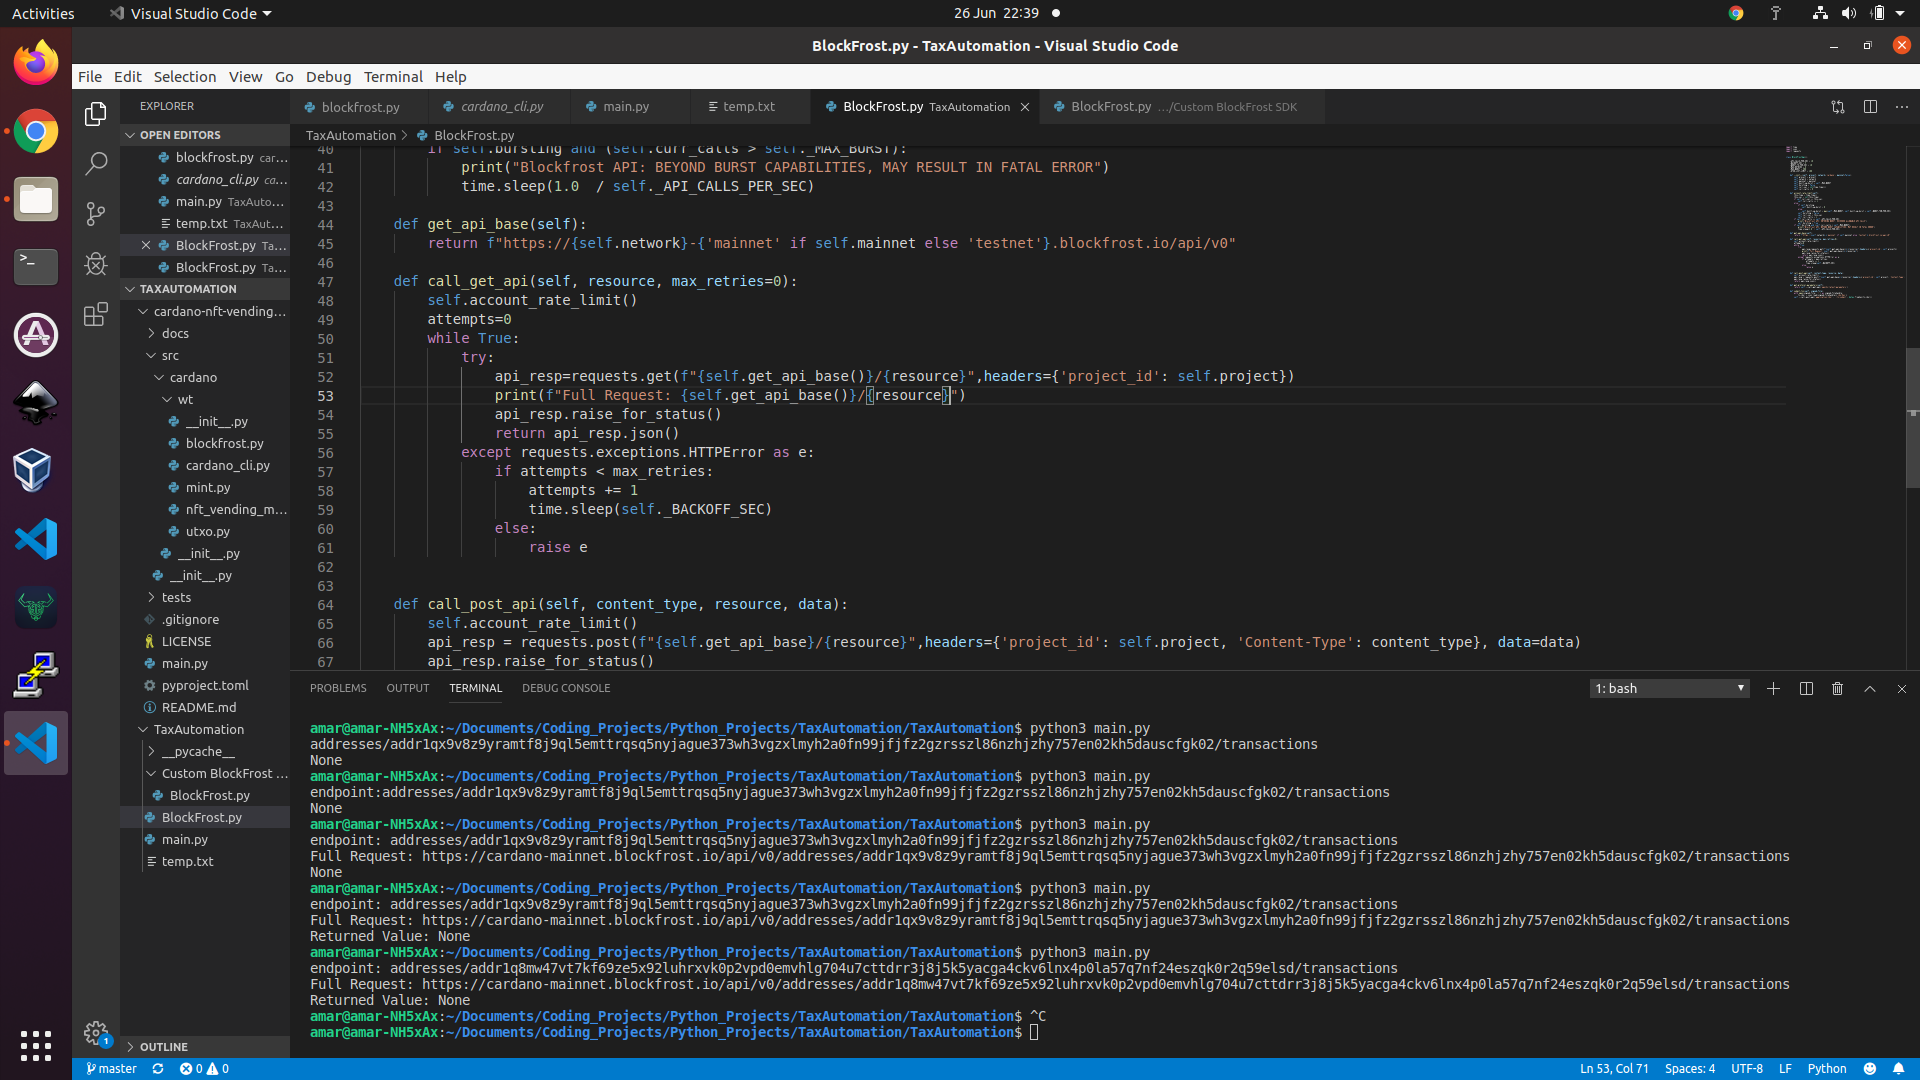Open the Extensions view
The width and height of the screenshot is (1920, 1080).
pos(96,315)
